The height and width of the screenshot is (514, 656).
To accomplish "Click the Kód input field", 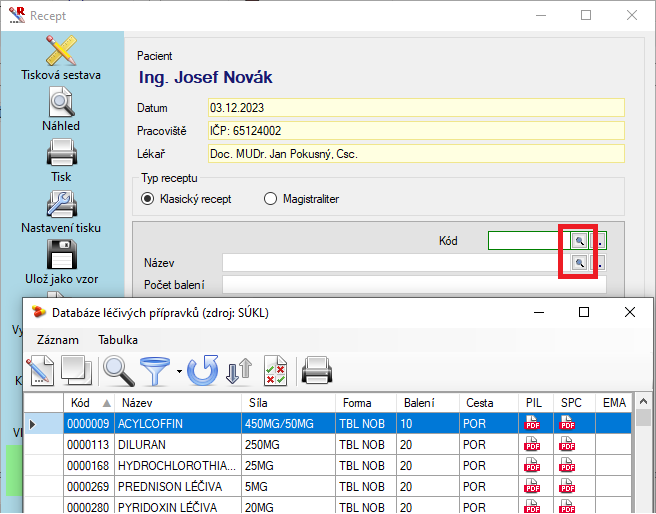I will (529, 241).
